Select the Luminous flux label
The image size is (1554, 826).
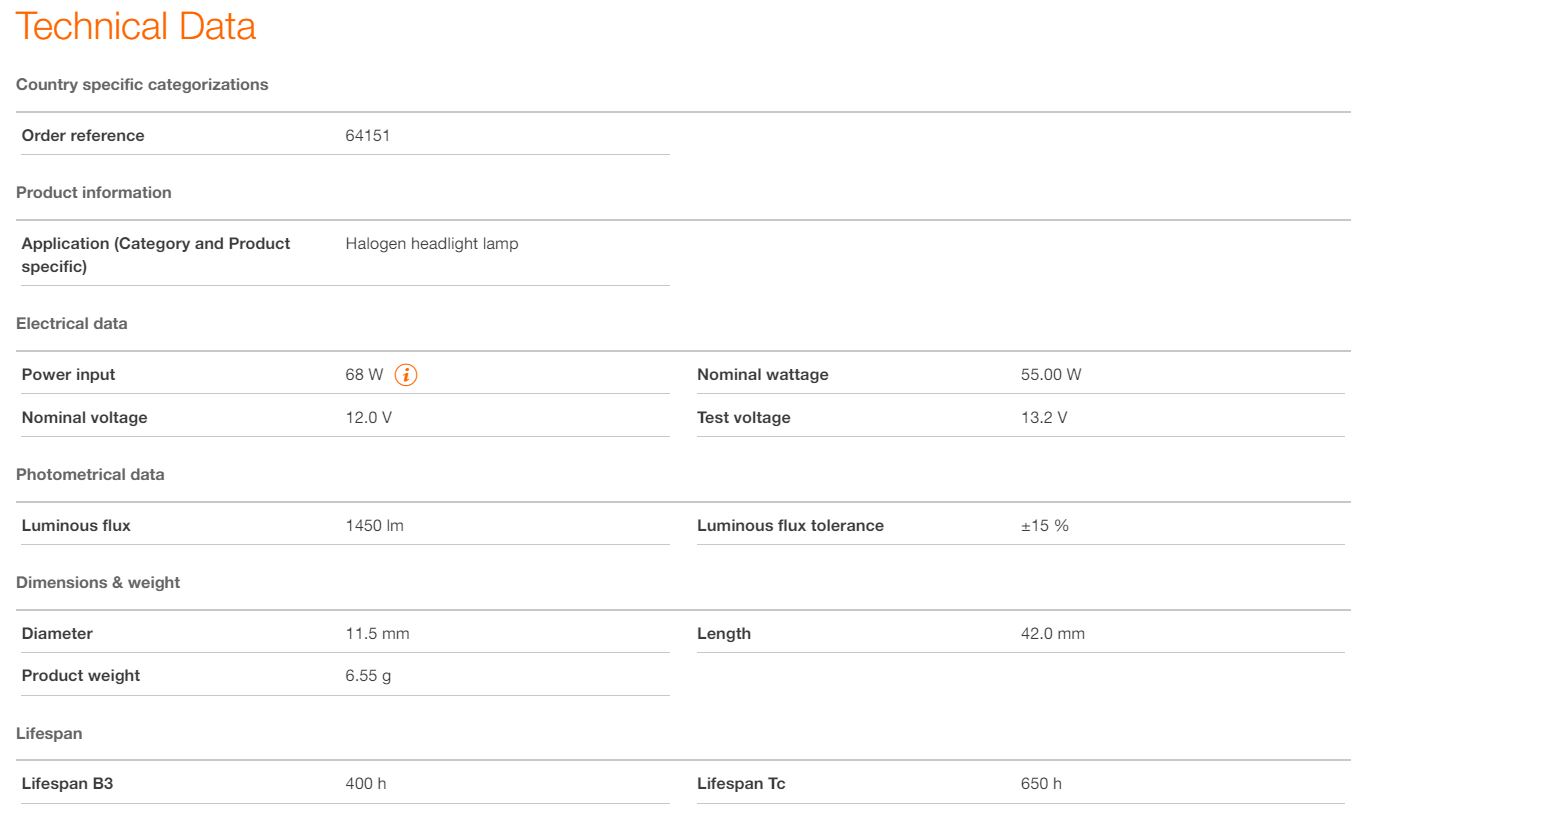[x=76, y=526]
